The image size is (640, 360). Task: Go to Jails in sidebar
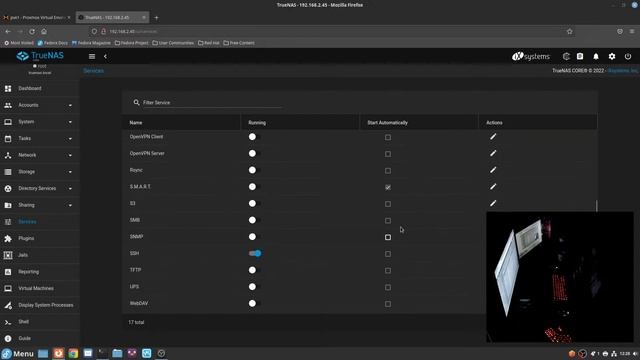point(39,255)
